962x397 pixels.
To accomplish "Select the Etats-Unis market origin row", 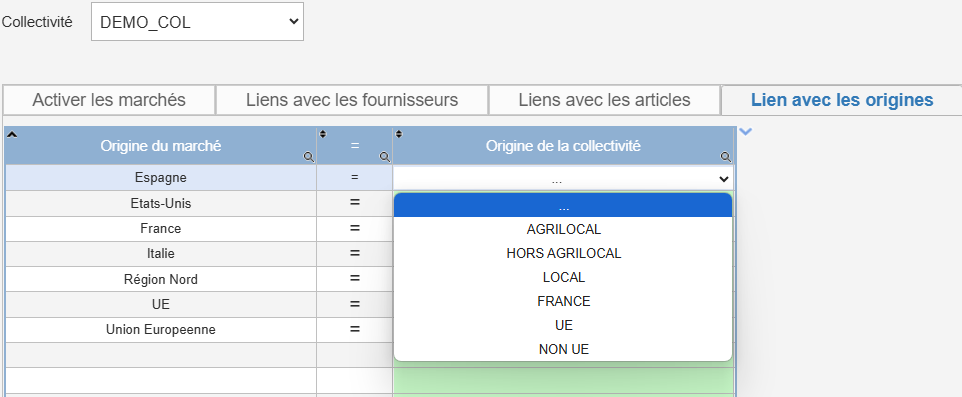I will tap(161, 203).
